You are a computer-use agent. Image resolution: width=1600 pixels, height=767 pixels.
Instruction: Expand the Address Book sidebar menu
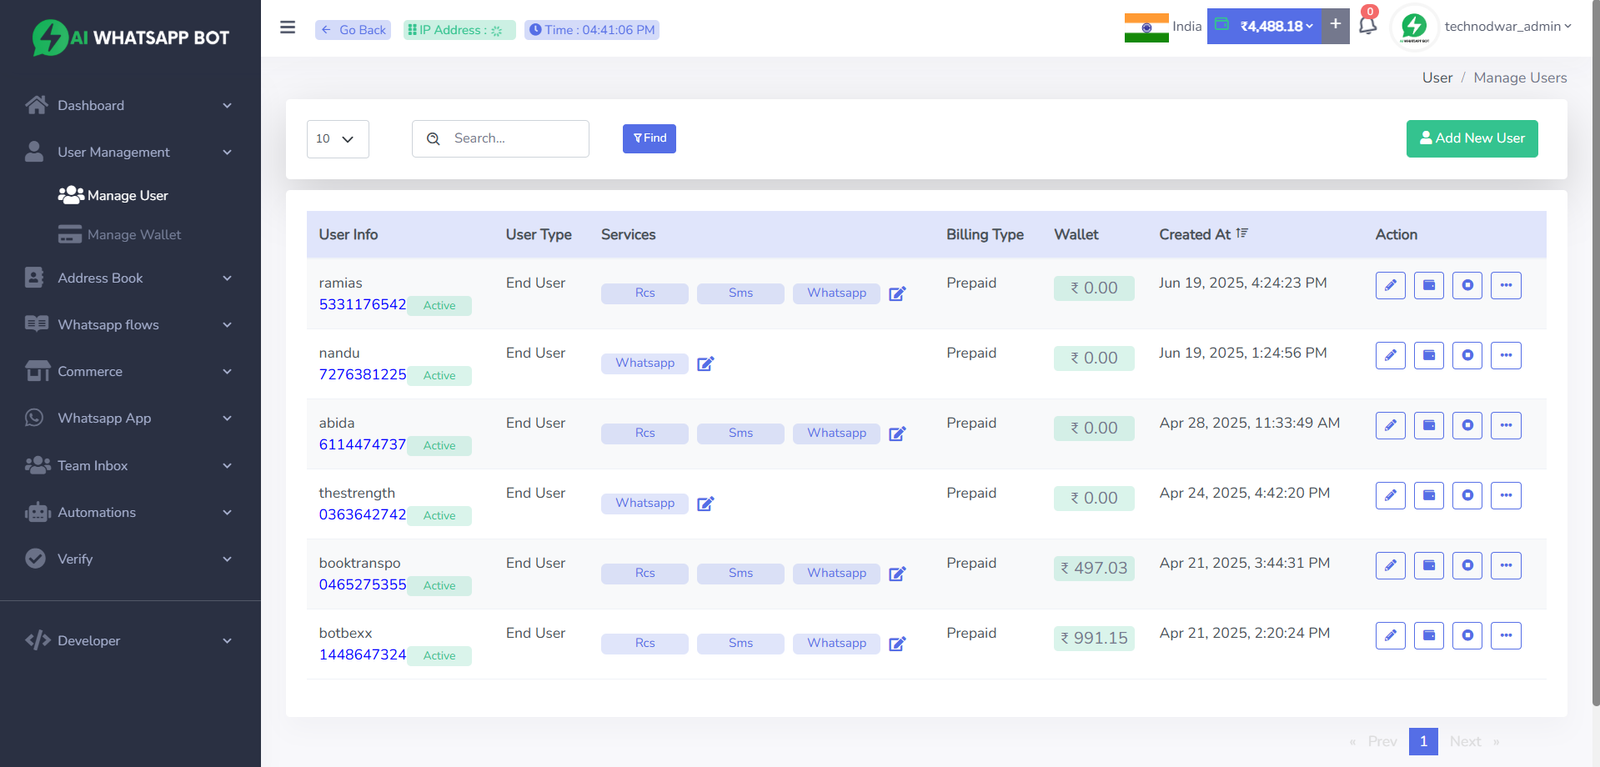[130, 278]
